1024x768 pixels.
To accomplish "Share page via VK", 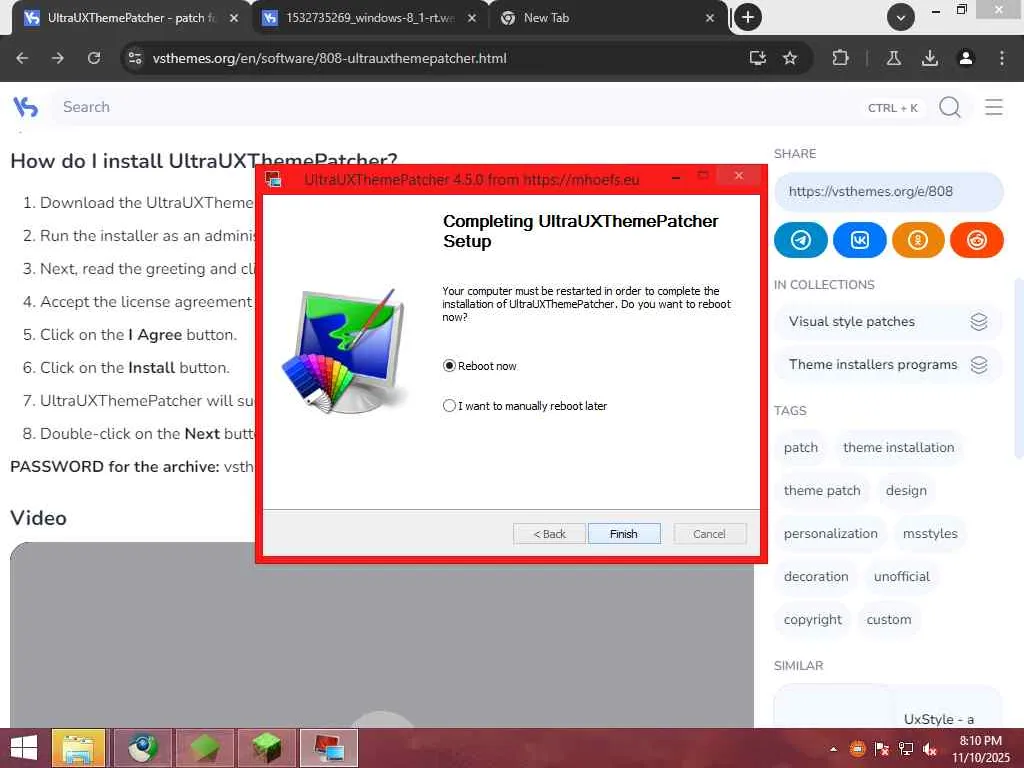I will coord(859,240).
